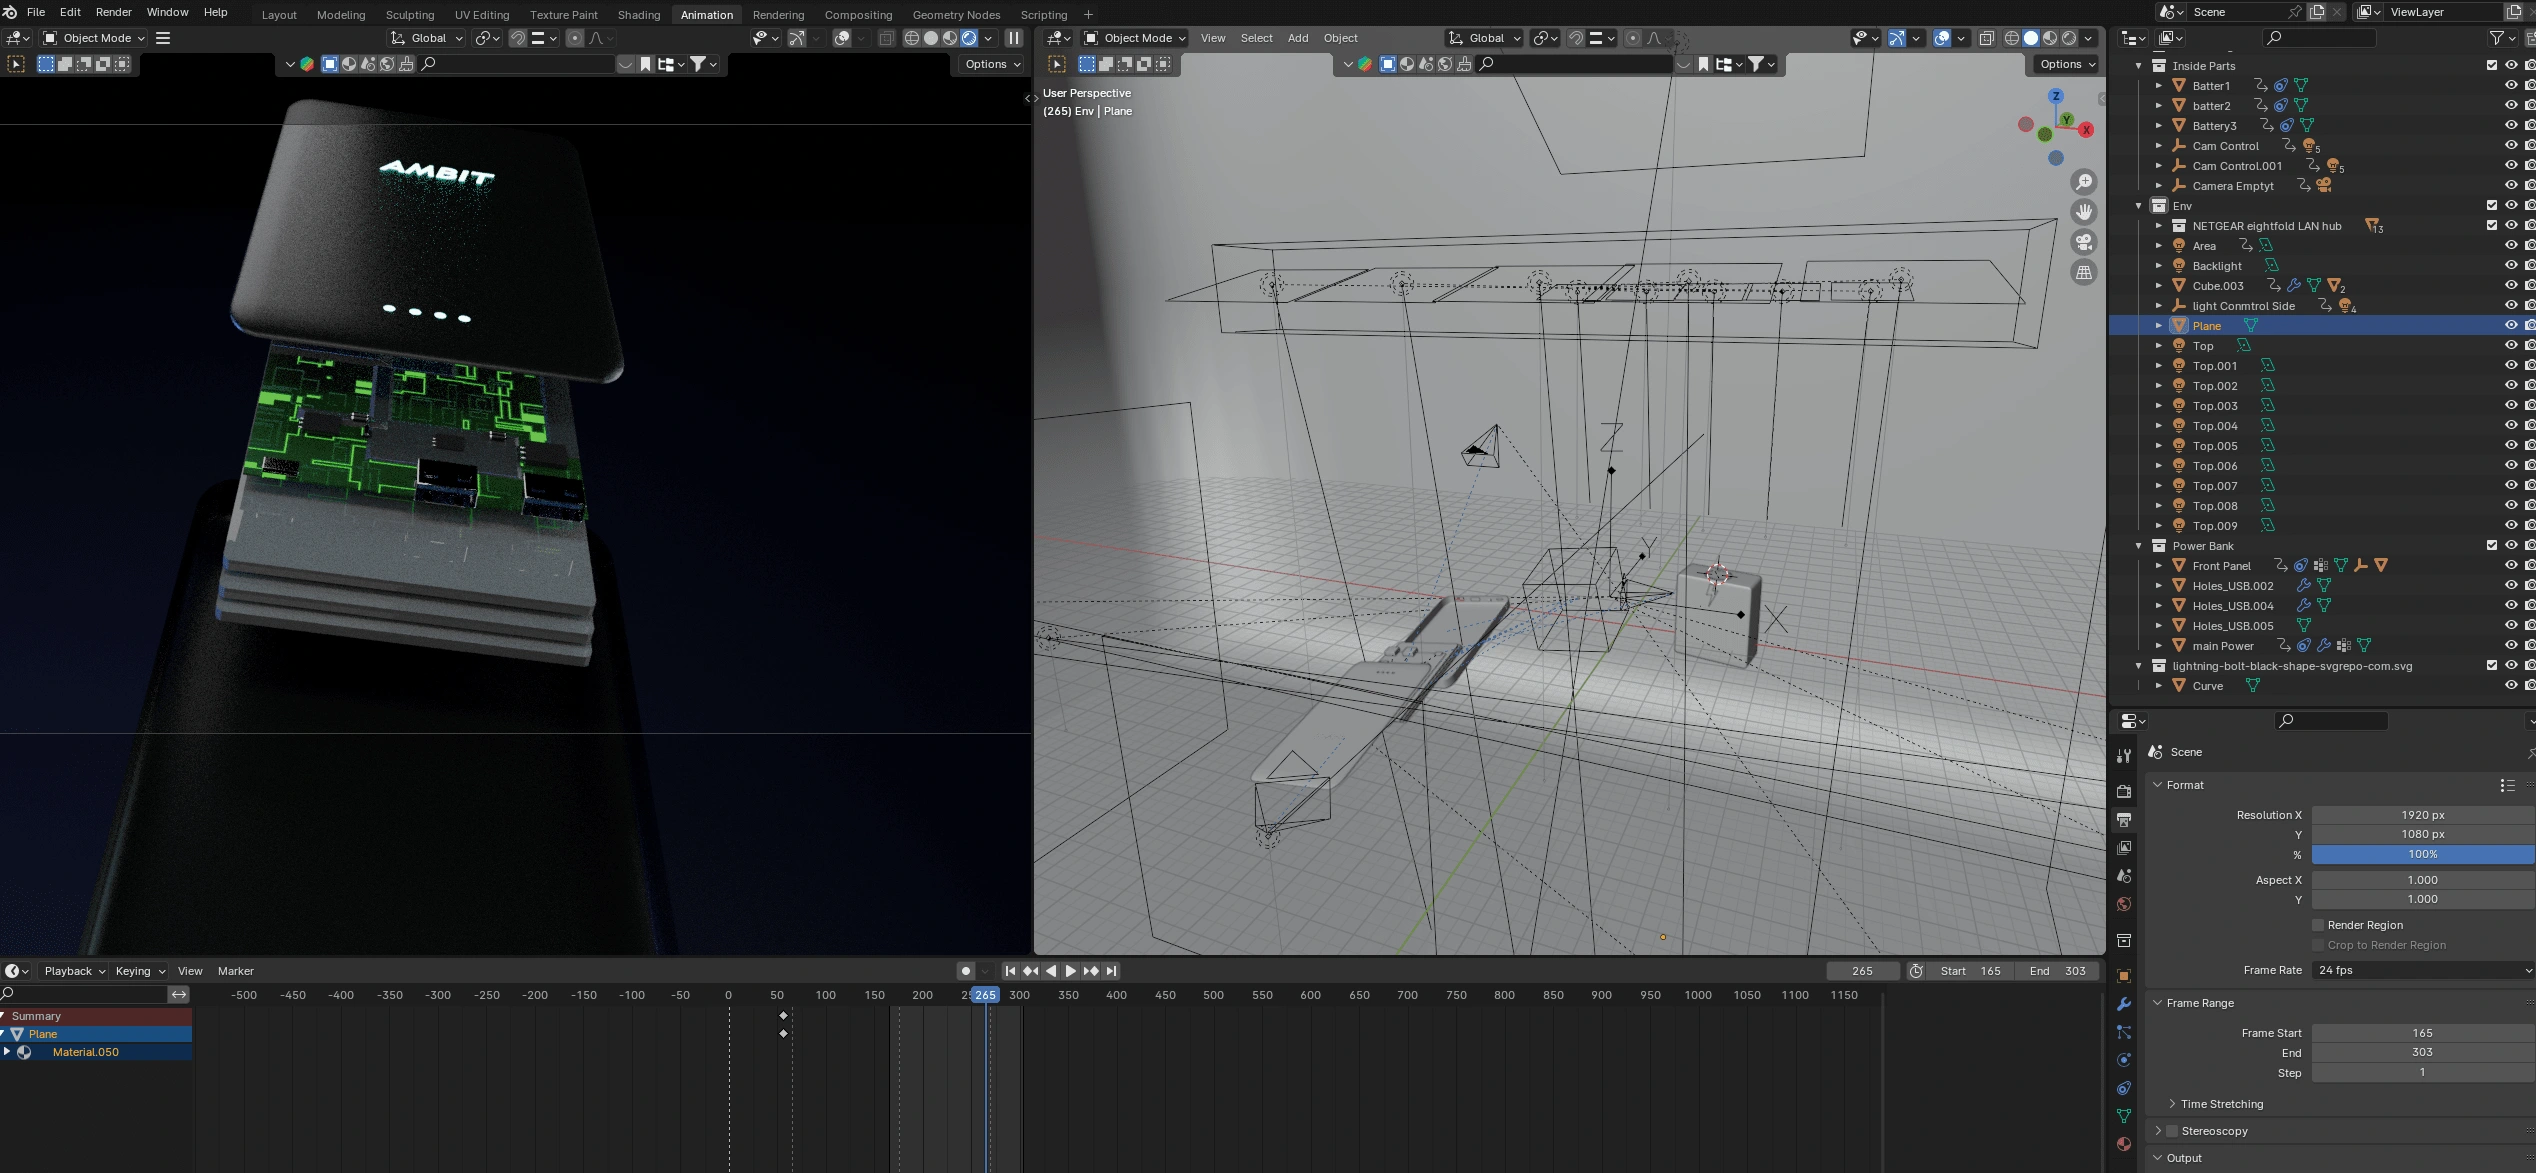Click the pan hand viewport gizmo icon

coord(2084,212)
